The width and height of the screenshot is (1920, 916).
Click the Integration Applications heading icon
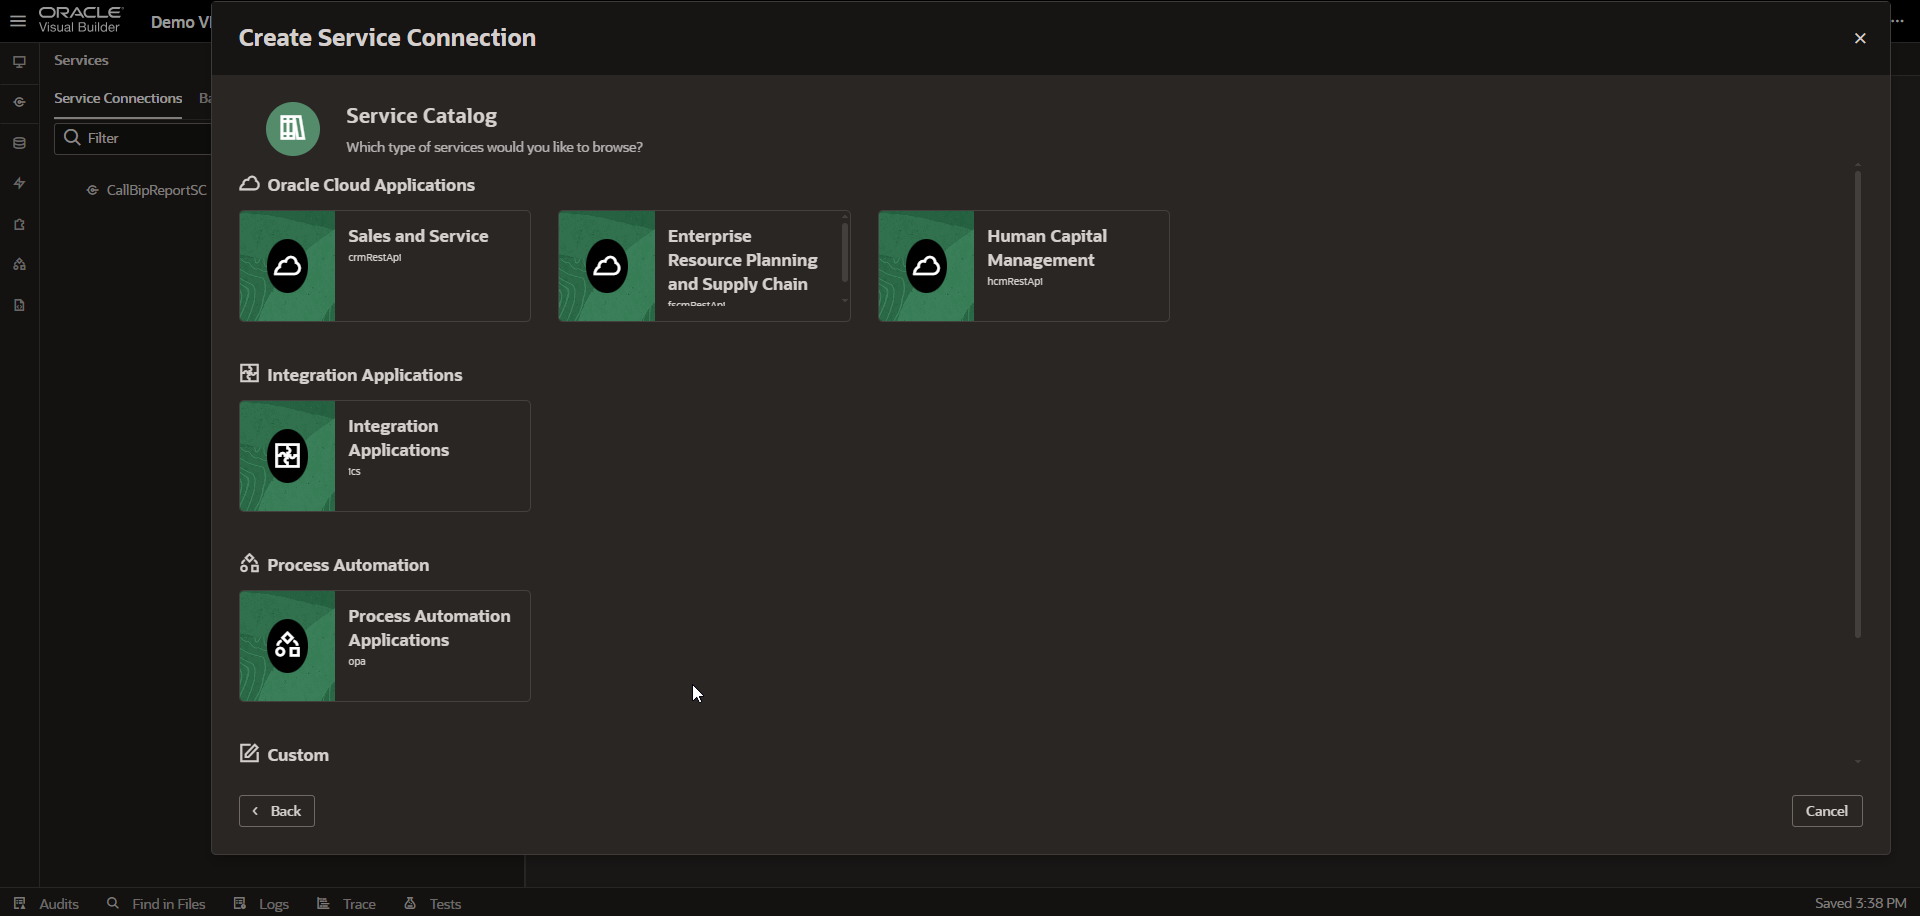coord(250,374)
